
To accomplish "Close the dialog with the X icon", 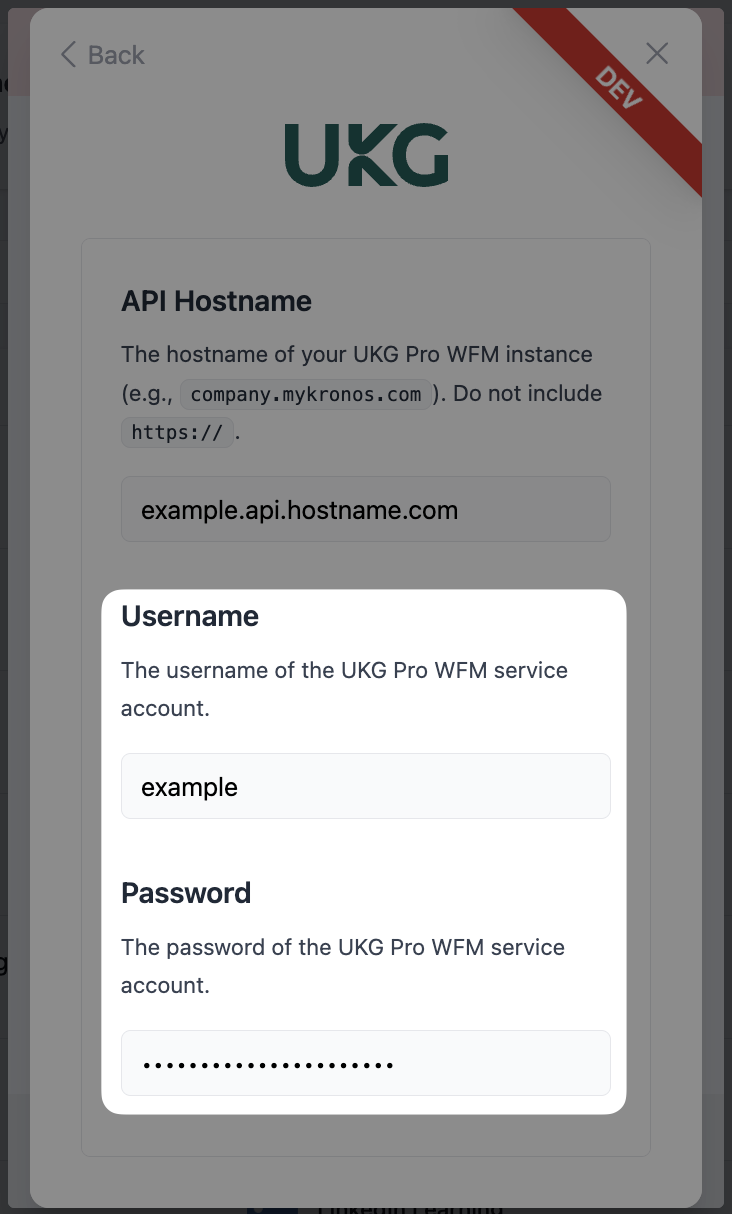I will coord(657,54).
